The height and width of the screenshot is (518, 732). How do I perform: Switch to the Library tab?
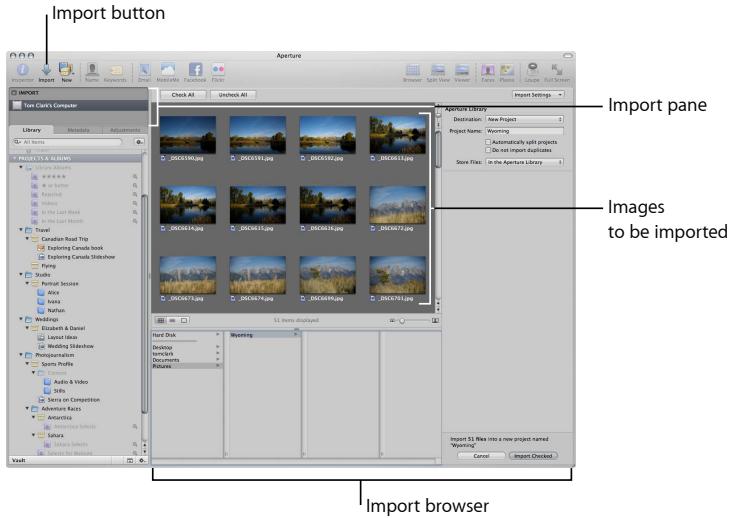32,130
